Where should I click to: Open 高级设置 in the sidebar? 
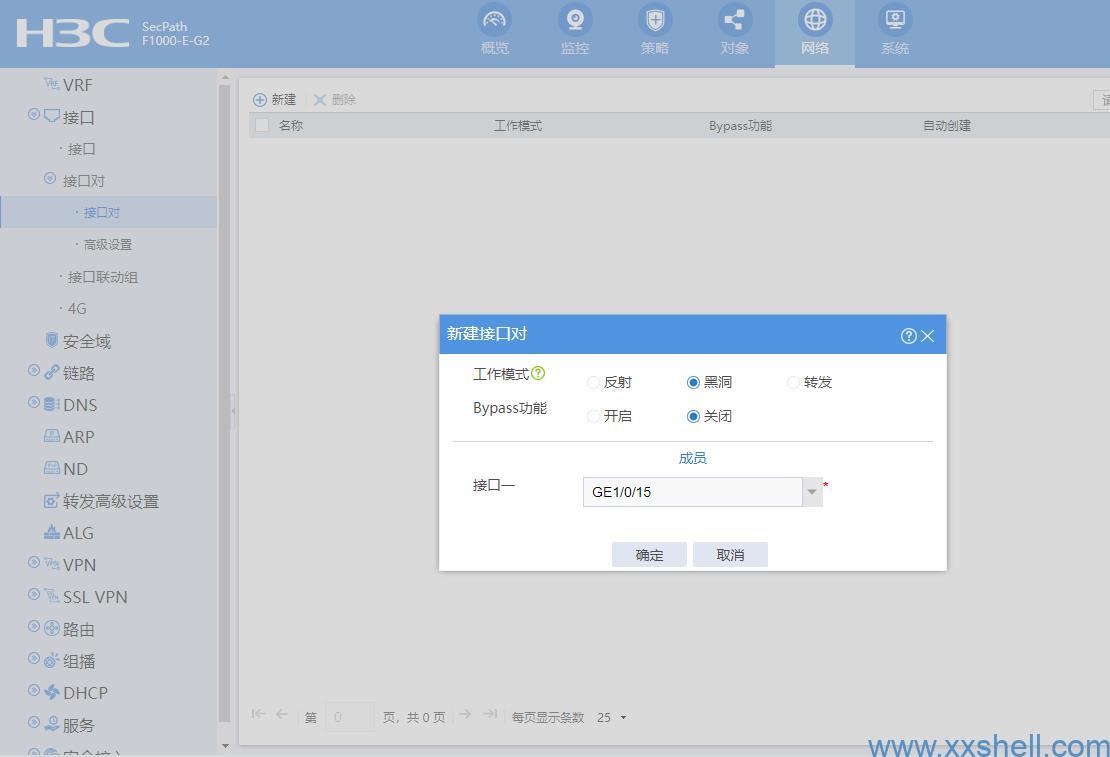(x=107, y=245)
